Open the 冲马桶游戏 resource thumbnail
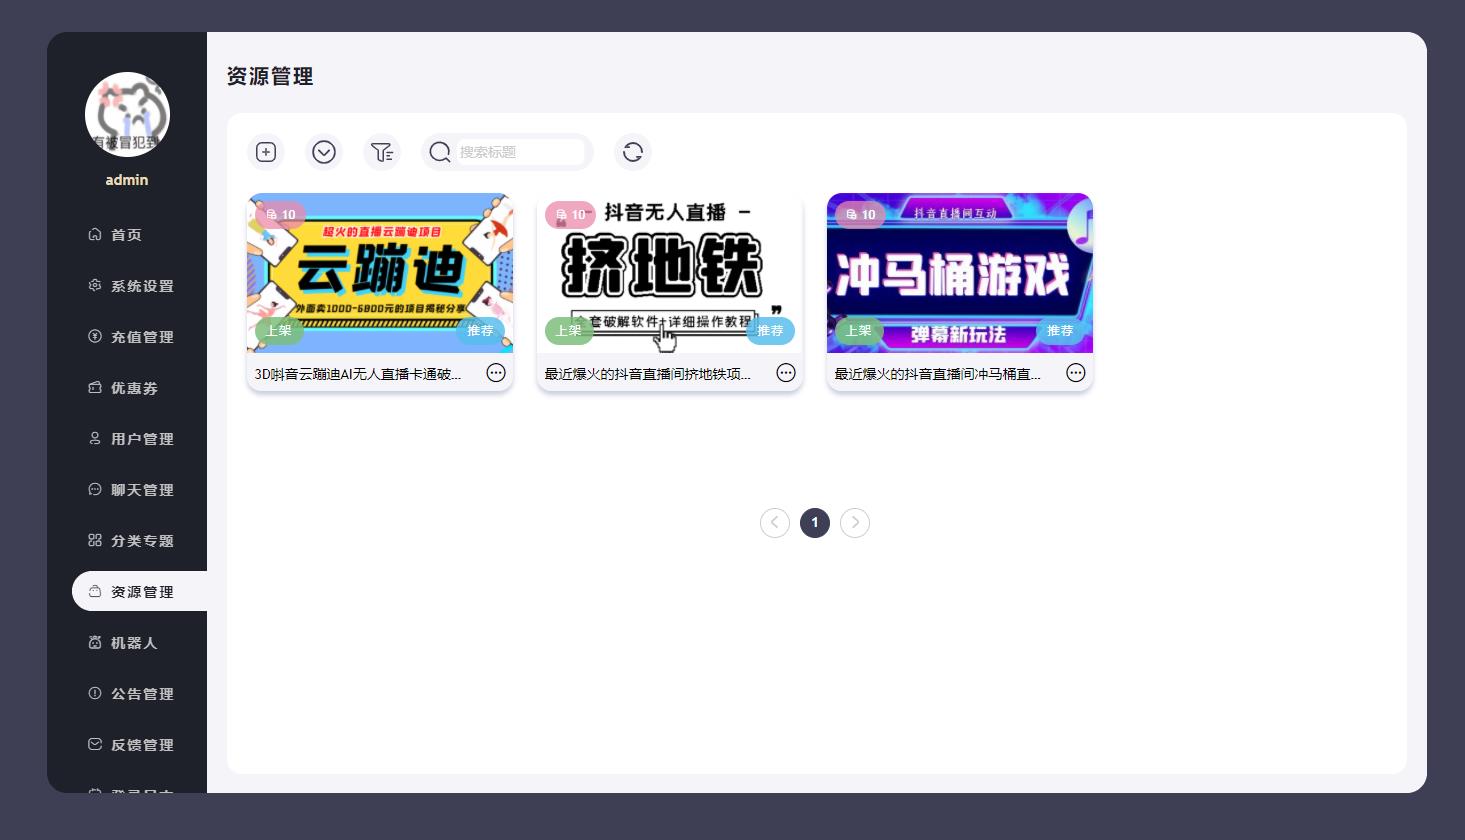Viewport: 1465px width, 840px height. (959, 275)
